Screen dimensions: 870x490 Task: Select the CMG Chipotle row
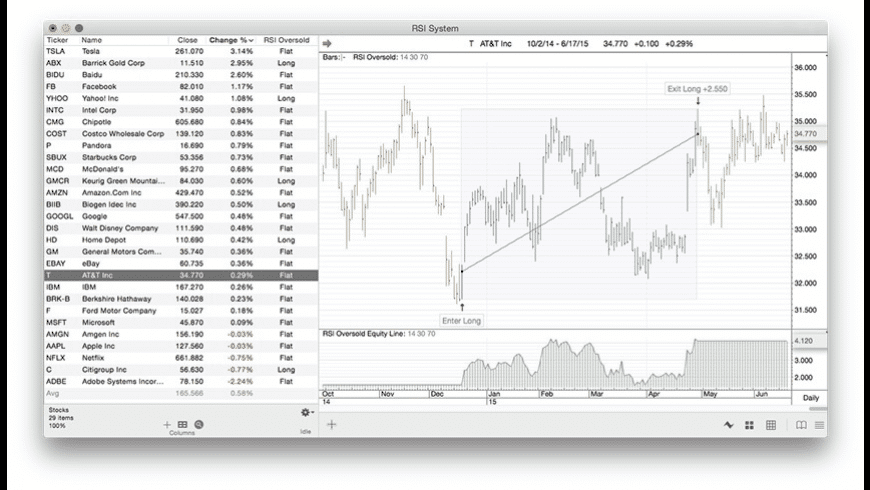click(x=181, y=122)
